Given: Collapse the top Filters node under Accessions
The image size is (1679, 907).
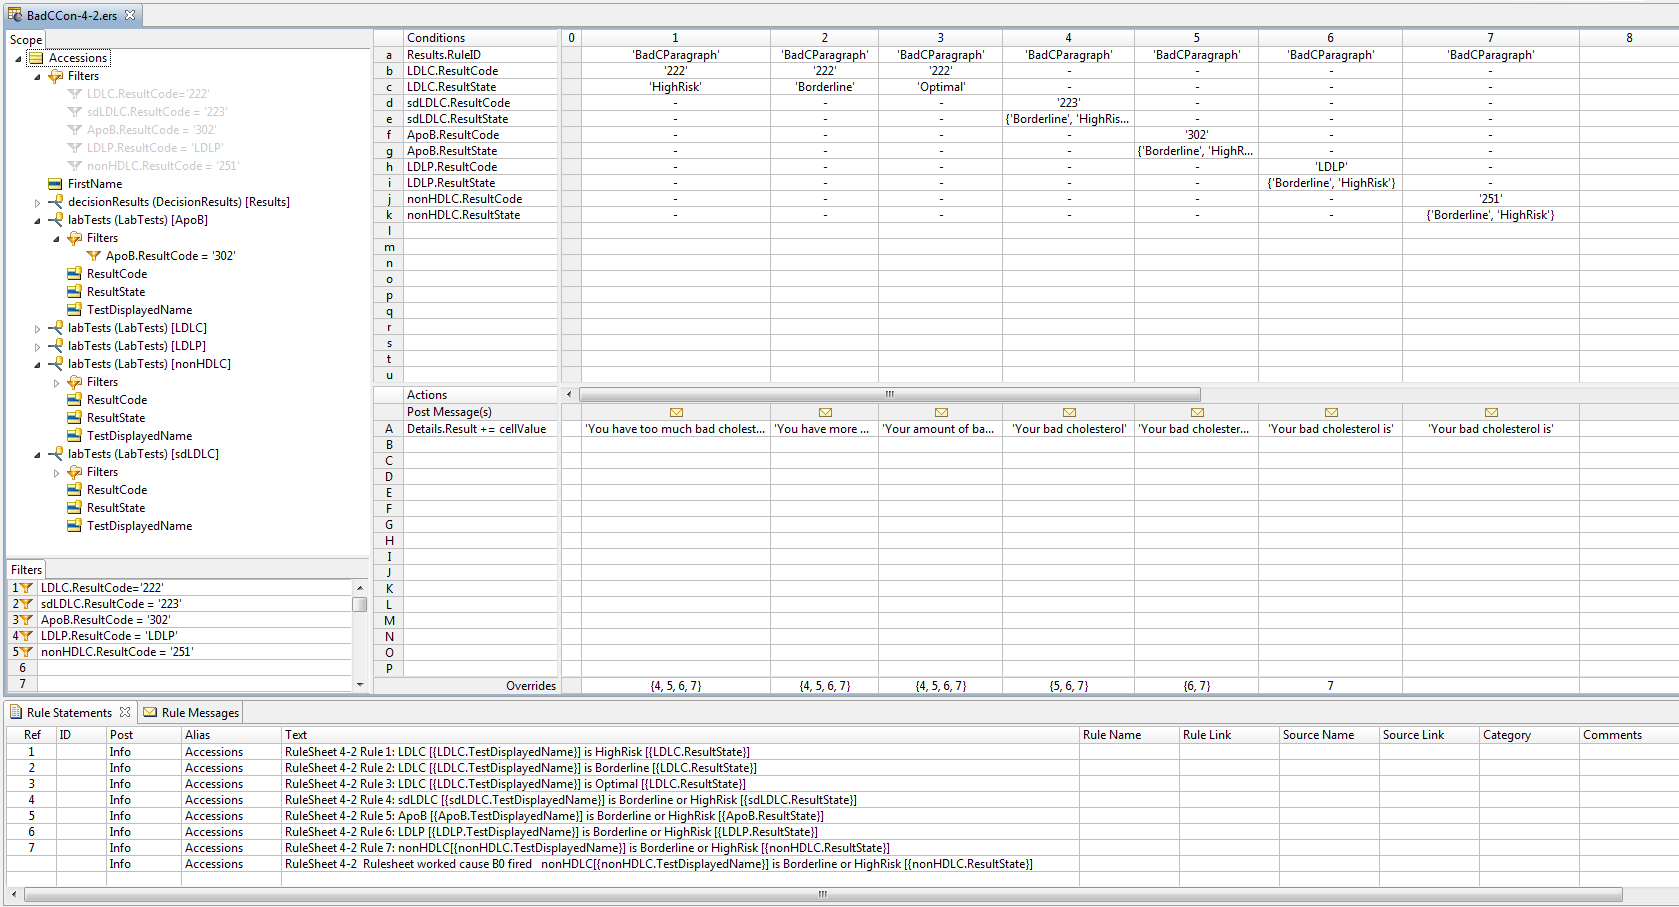Looking at the screenshot, I should 38,77.
